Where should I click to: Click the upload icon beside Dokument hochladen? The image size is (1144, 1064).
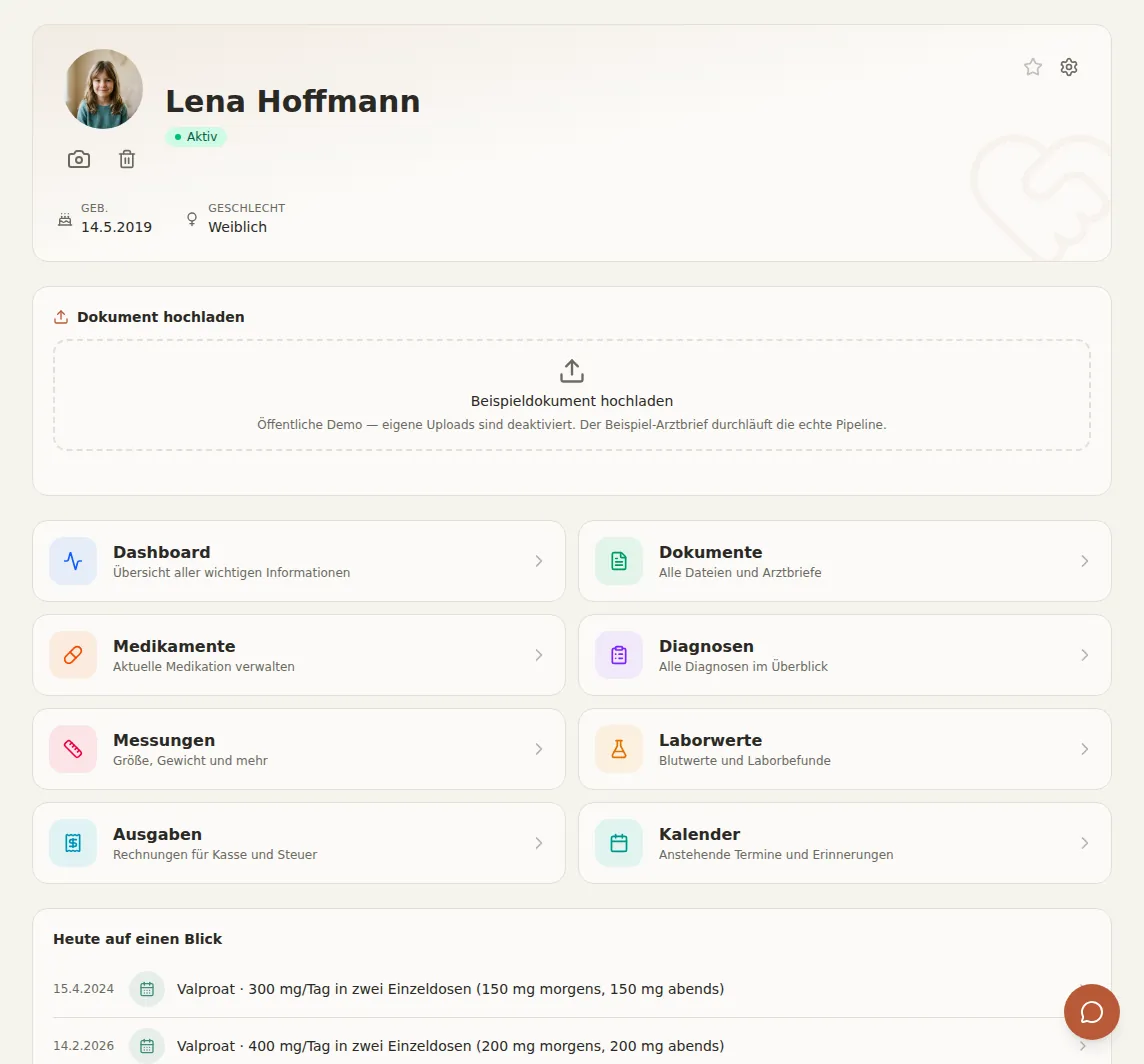point(61,317)
